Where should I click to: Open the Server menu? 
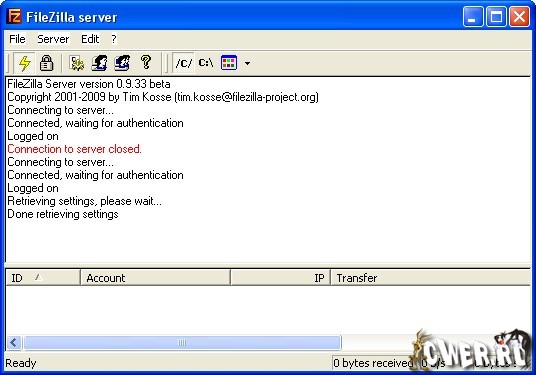[53, 39]
